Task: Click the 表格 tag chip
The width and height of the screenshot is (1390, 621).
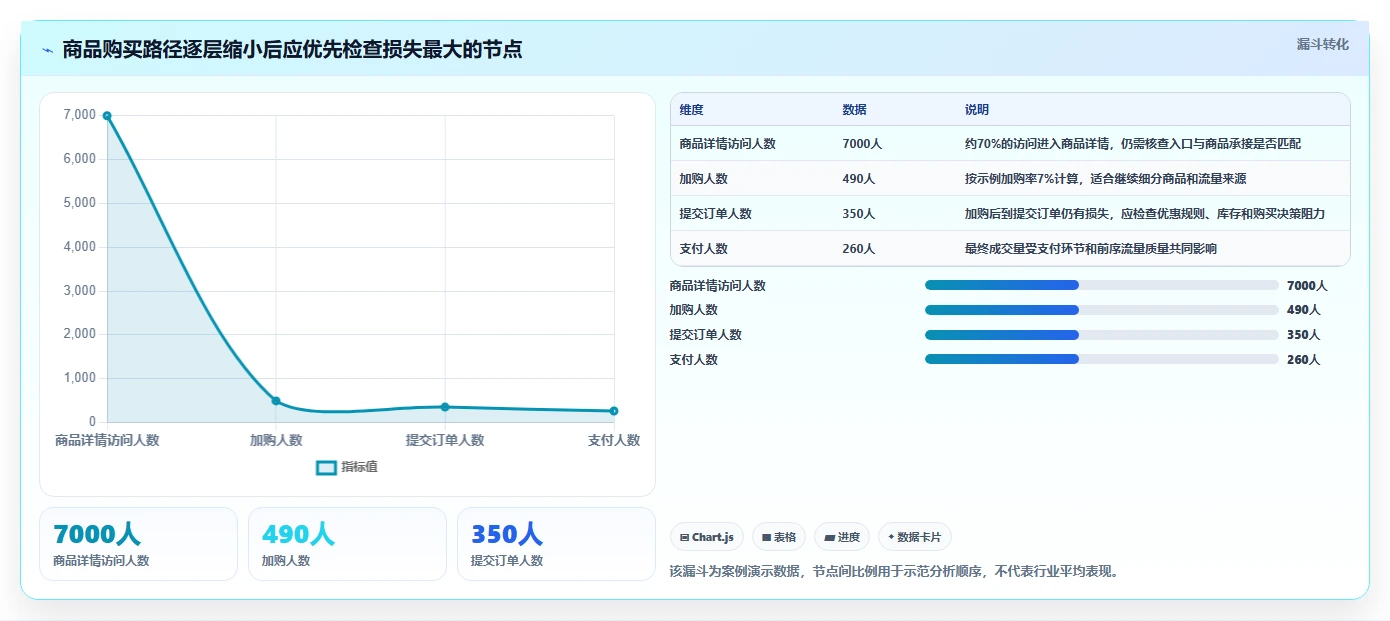Action: [778, 537]
